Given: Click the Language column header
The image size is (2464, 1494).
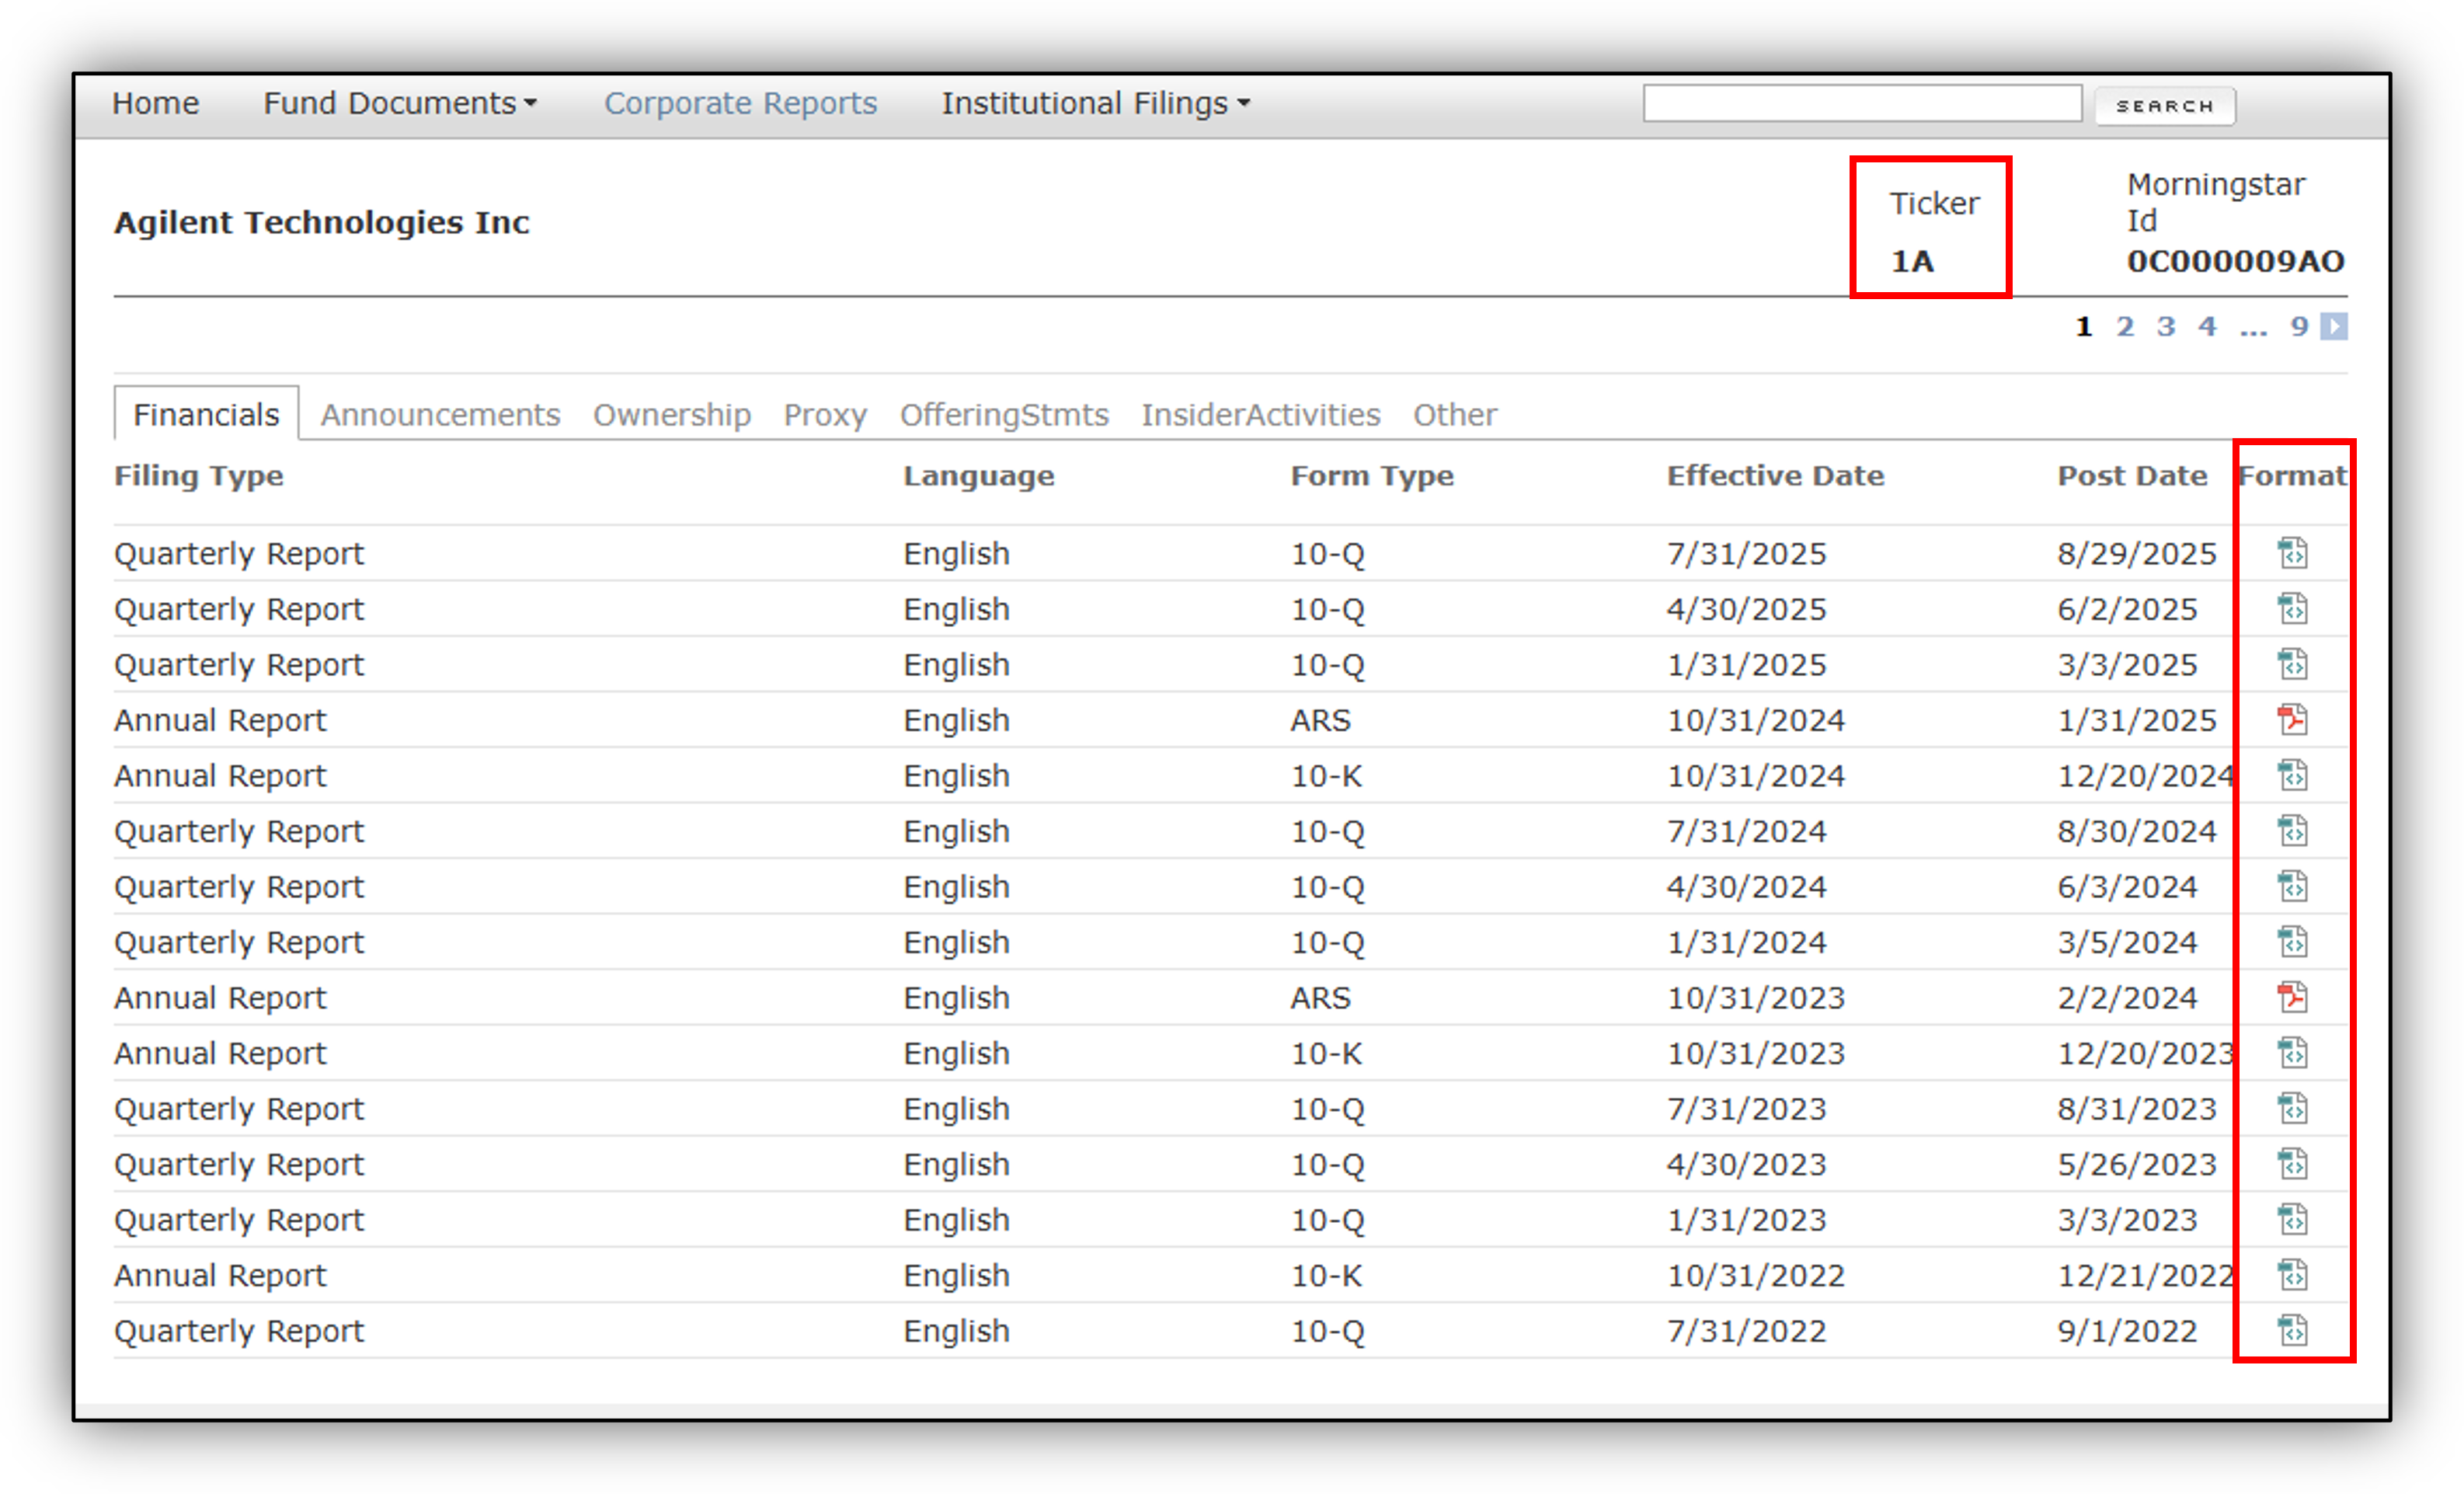Looking at the screenshot, I should point(978,476).
